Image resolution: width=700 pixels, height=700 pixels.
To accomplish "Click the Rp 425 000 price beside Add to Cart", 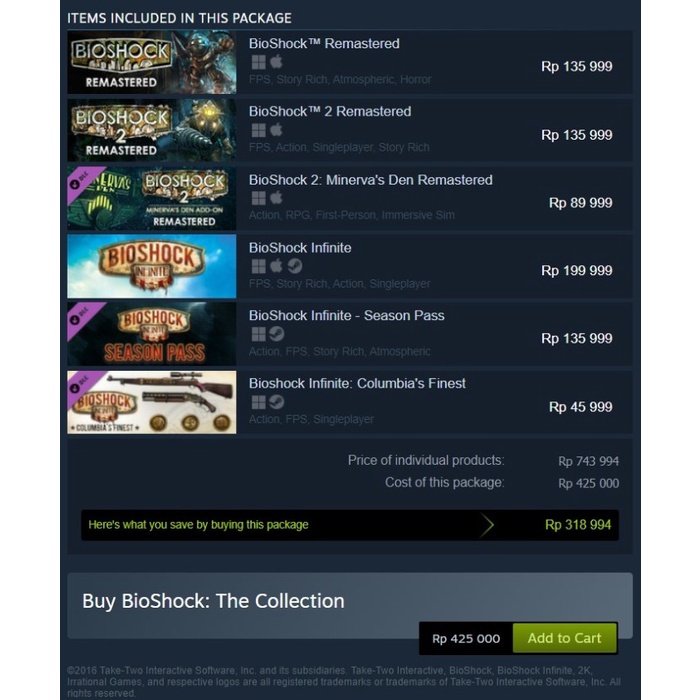I will [x=466, y=639].
